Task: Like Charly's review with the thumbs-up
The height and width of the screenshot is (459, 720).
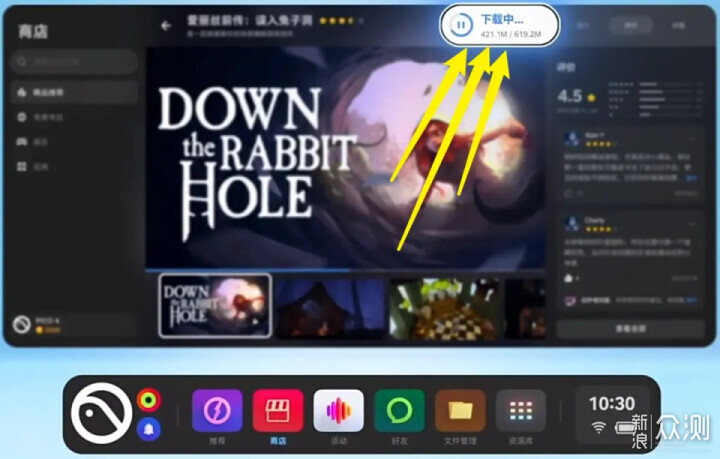Action: pyautogui.click(x=568, y=278)
